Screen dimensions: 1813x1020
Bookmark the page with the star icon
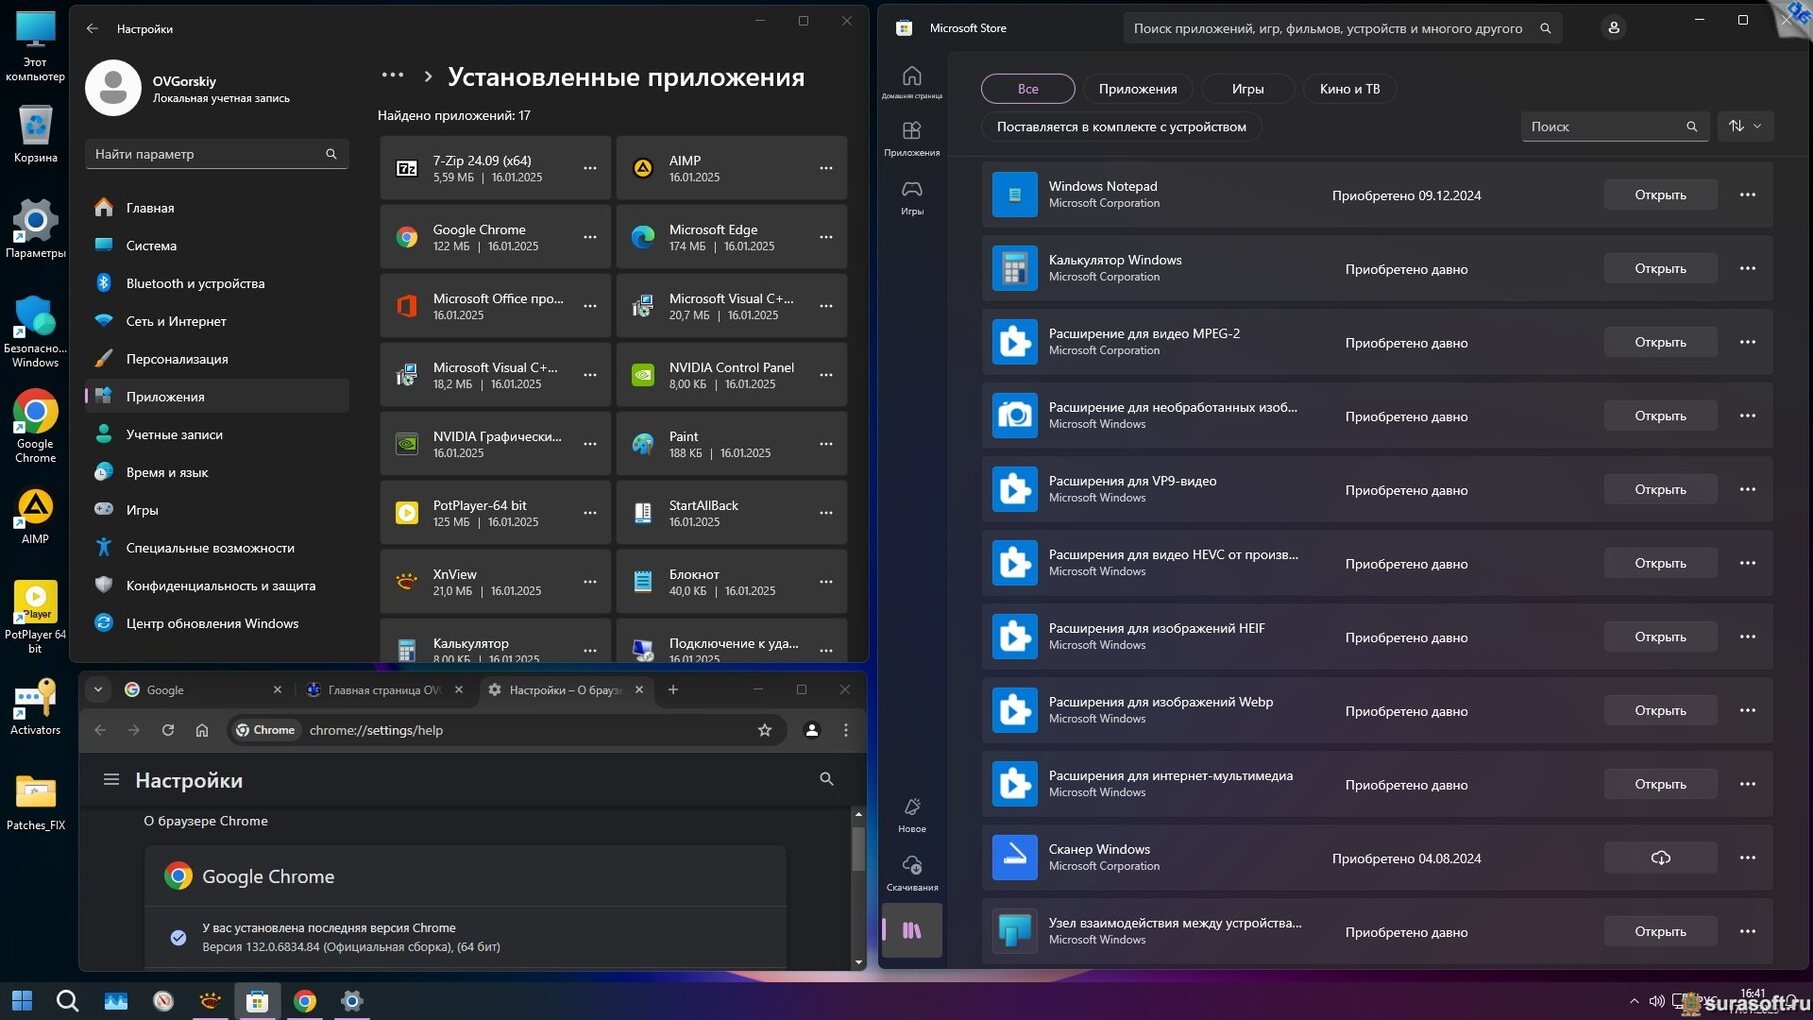click(765, 730)
